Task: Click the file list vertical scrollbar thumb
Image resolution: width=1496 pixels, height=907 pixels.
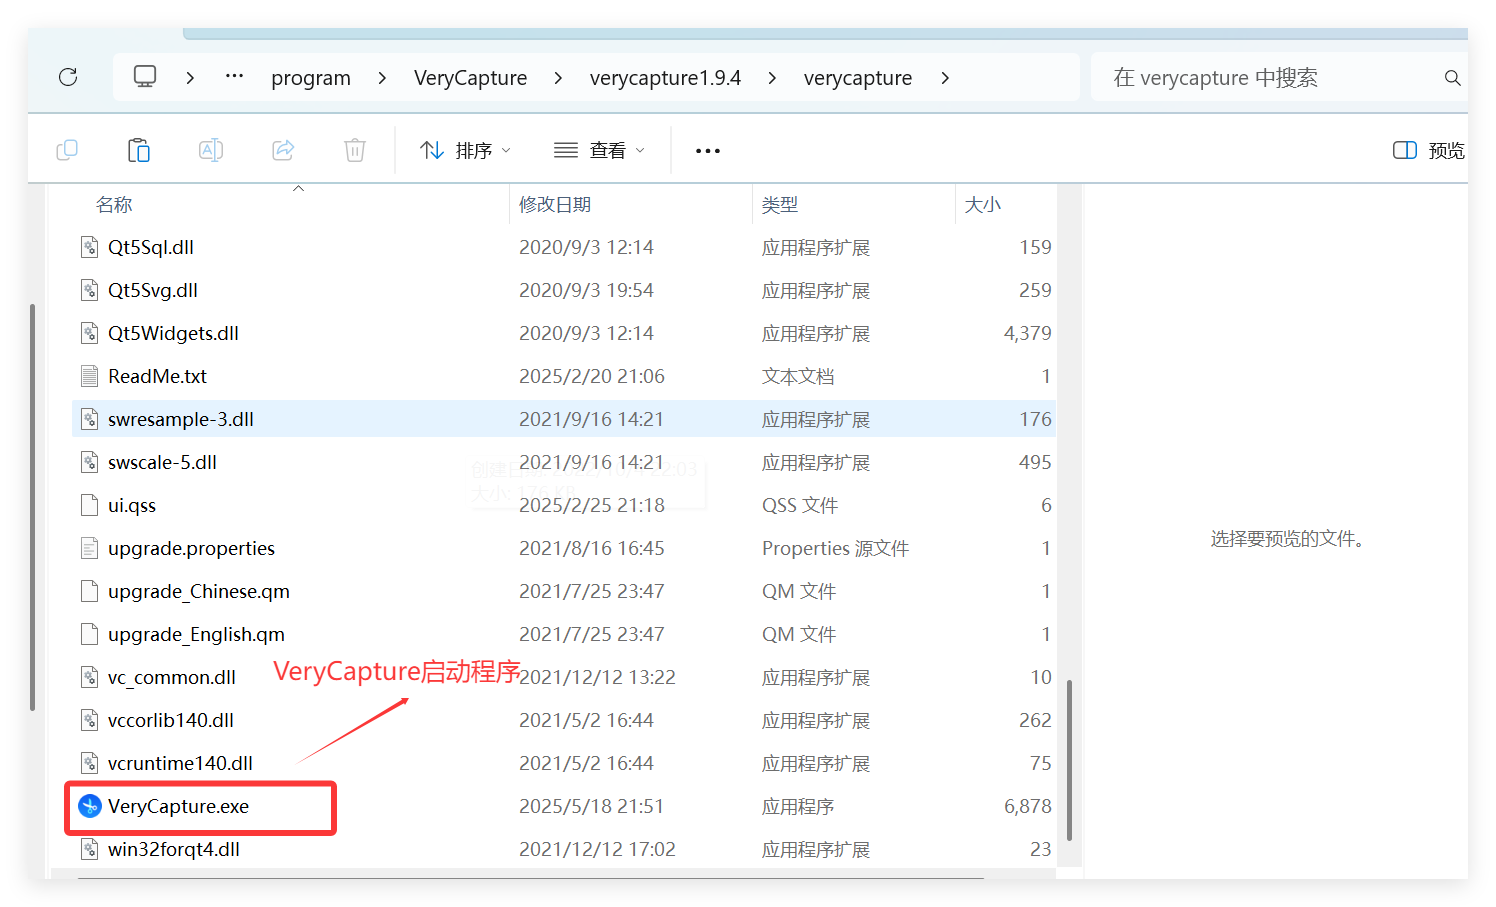Action: click(x=1069, y=760)
